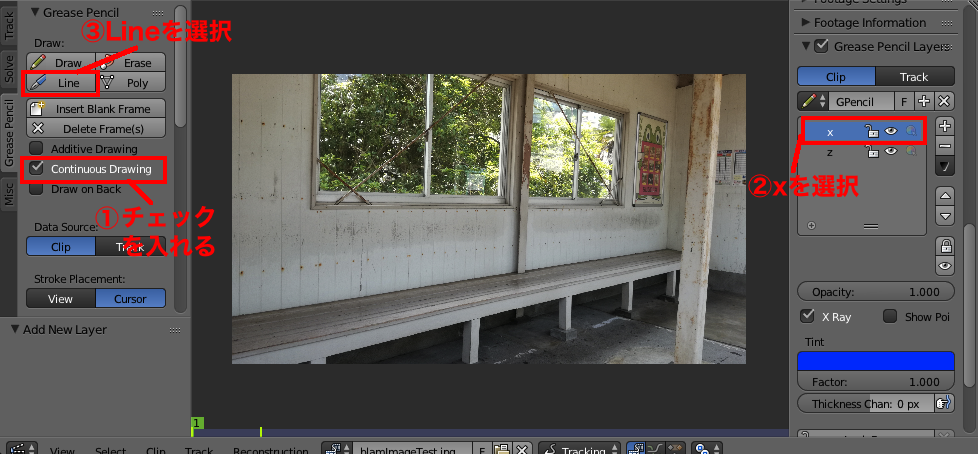Enable Draw on Back checkbox
This screenshot has width=978, height=454.
(37, 188)
